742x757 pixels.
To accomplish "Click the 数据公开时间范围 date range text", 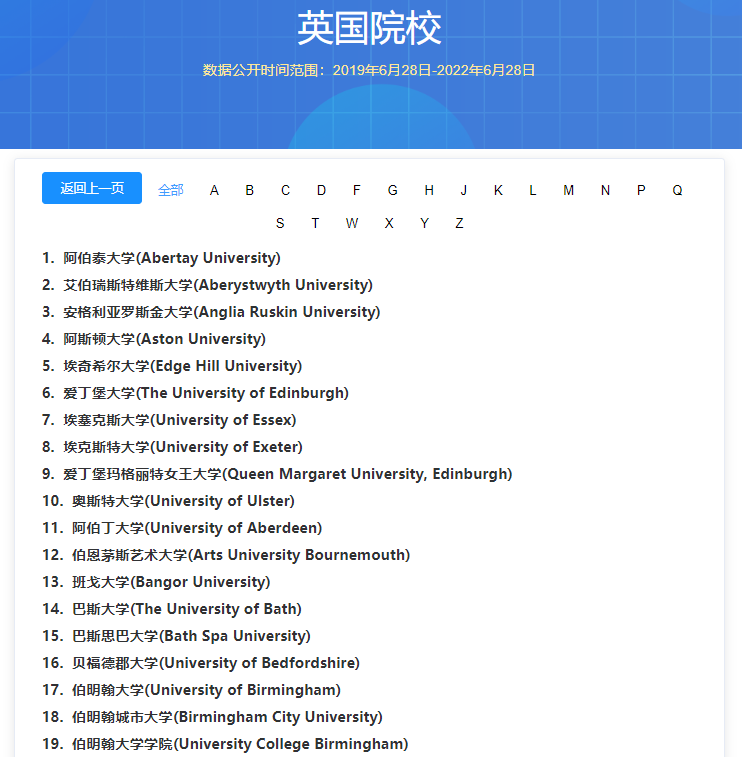I will [368, 70].
